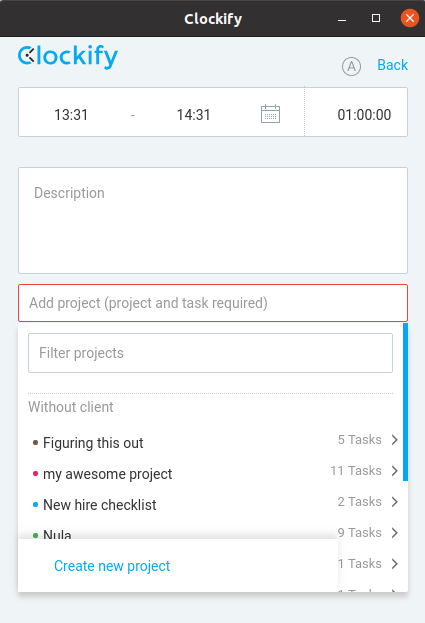The height and width of the screenshot is (623, 425).
Task: Click into the Description text area
Action: (x=213, y=221)
